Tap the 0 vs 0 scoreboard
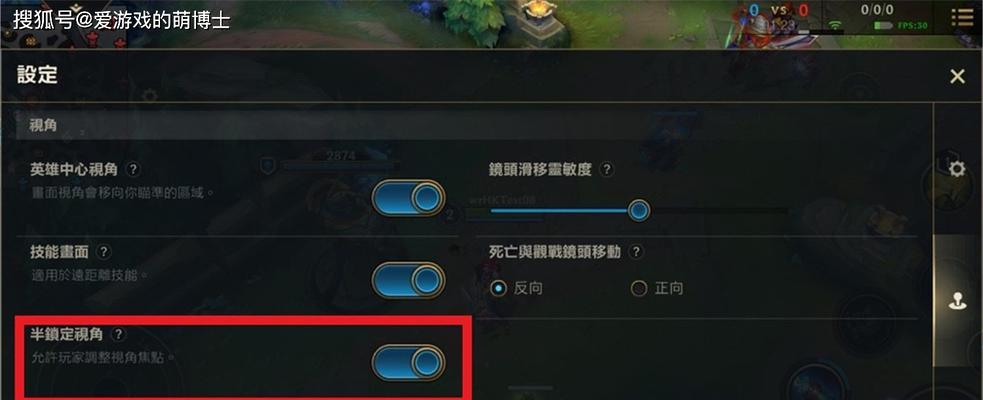Image resolution: width=983 pixels, height=400 pixels. click(779, 10)
